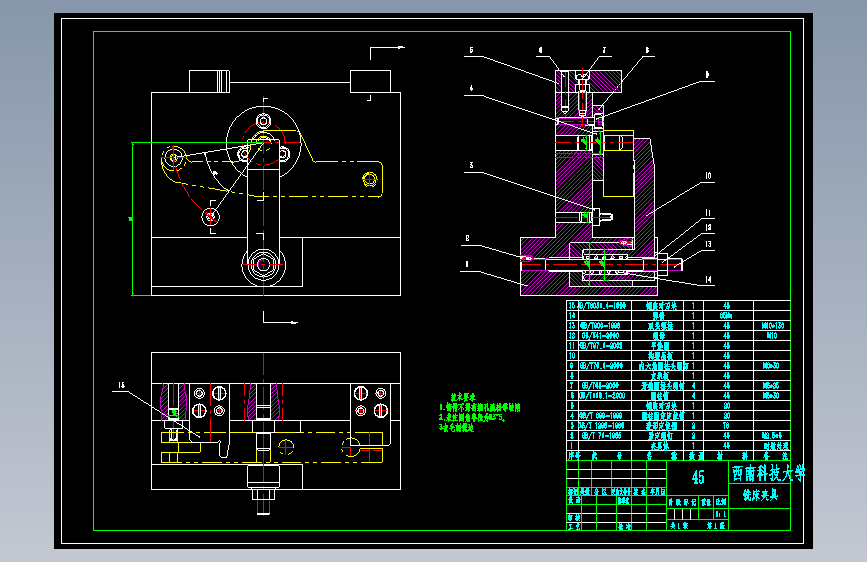Click the 西南科技大学 title block text

click(769, 473)
